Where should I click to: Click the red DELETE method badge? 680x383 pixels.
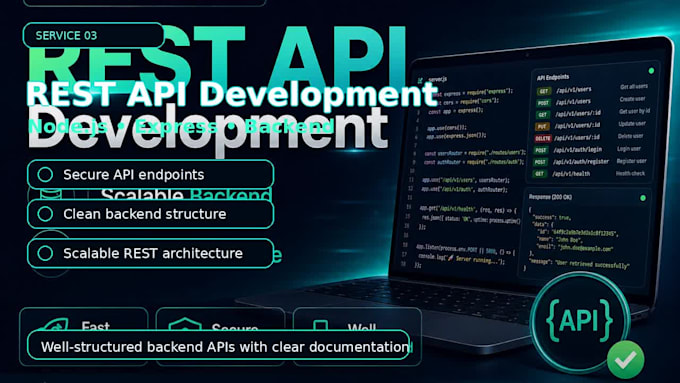coord(543,138)
